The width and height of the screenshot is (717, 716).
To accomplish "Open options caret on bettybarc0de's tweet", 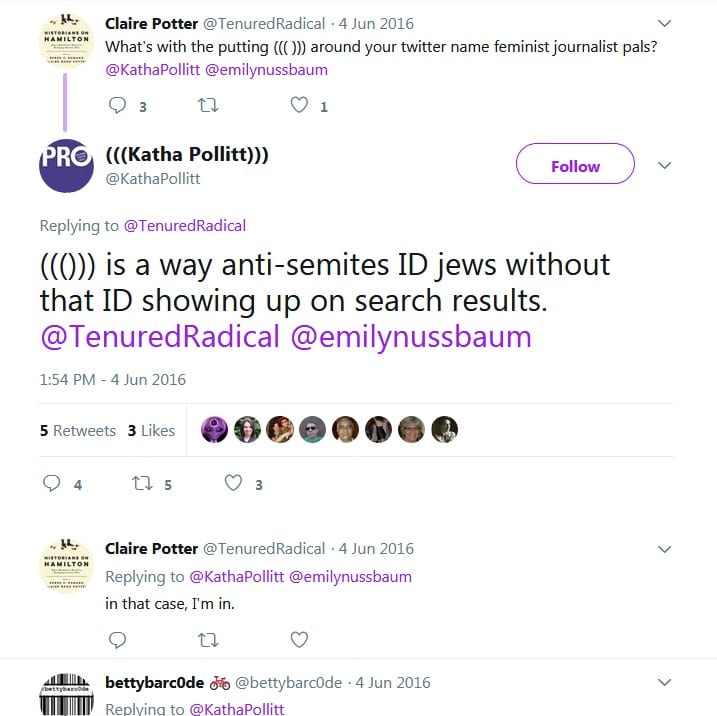I will [666, 683].
